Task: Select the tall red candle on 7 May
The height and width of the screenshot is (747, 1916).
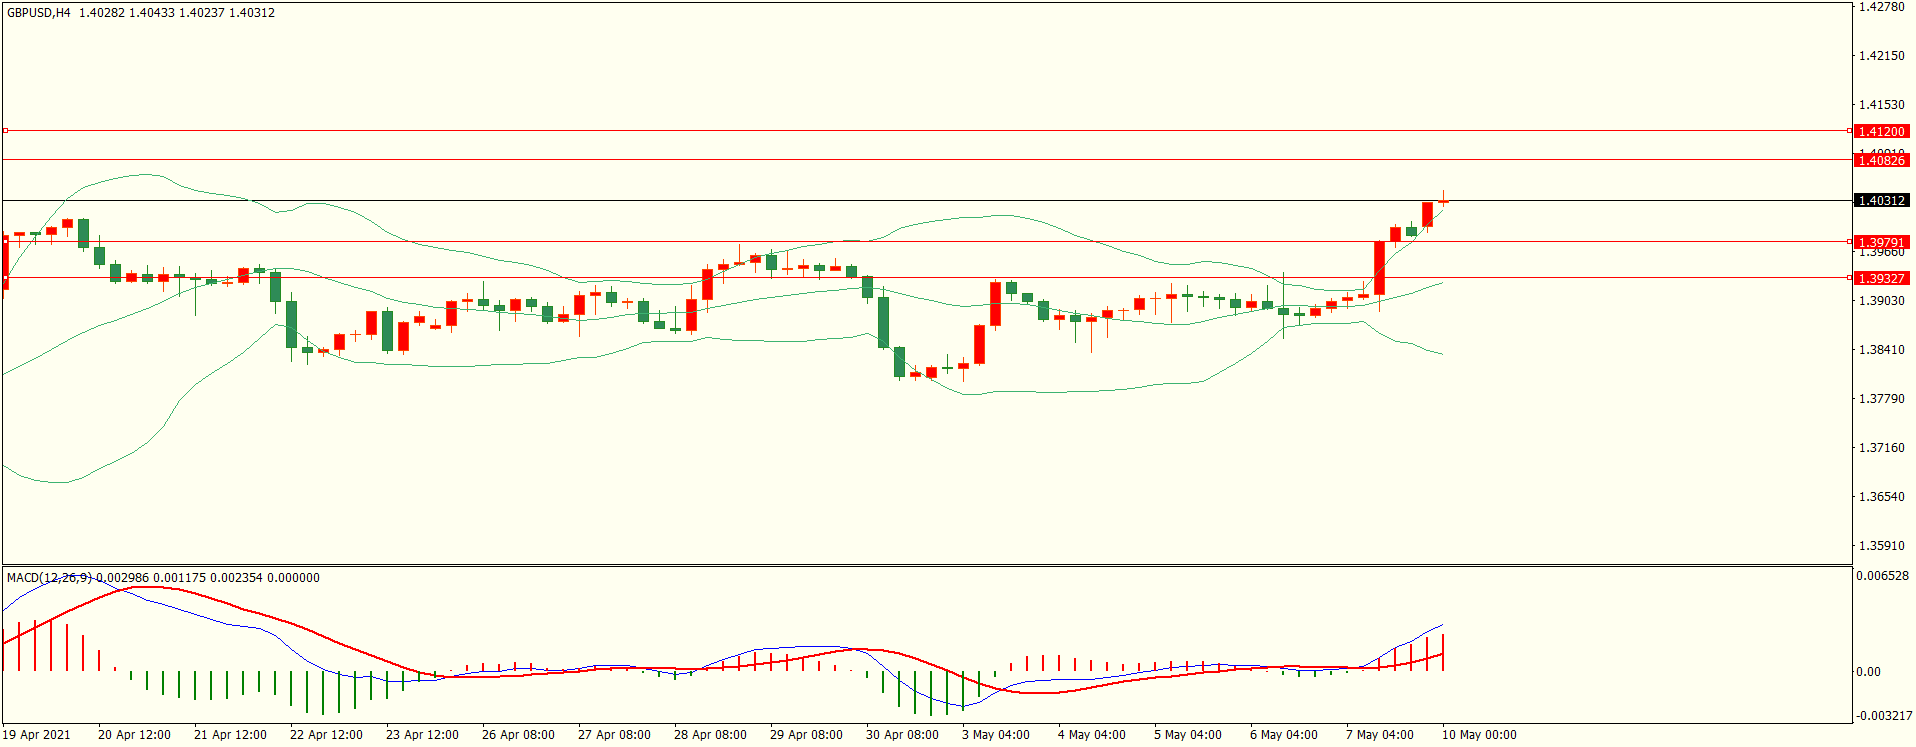Action: click(1380, 268)
